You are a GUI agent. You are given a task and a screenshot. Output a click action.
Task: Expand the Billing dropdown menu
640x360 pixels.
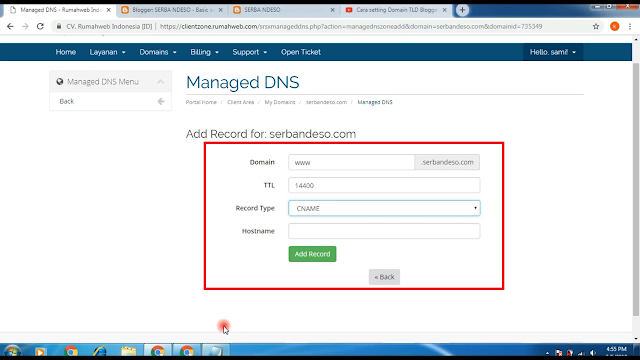click(x=204, y=52)
